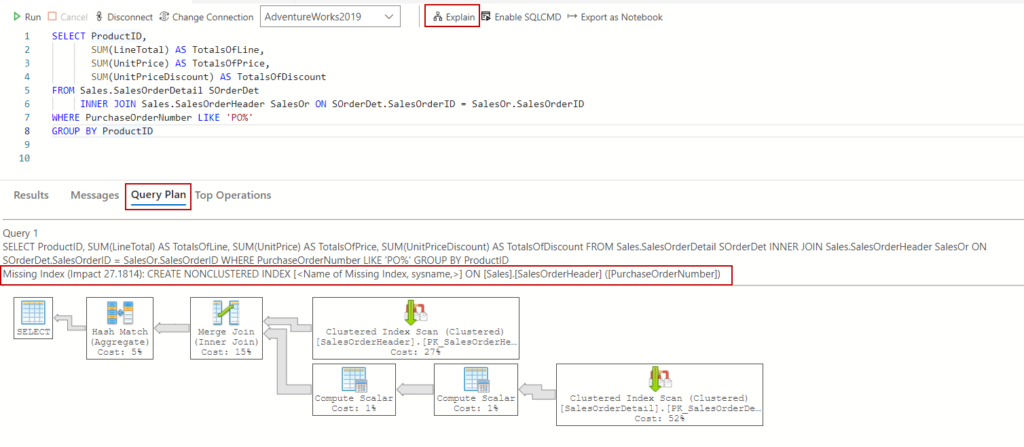
Task: Click line number 10 in the editor gutter
Action: point(25,159)
